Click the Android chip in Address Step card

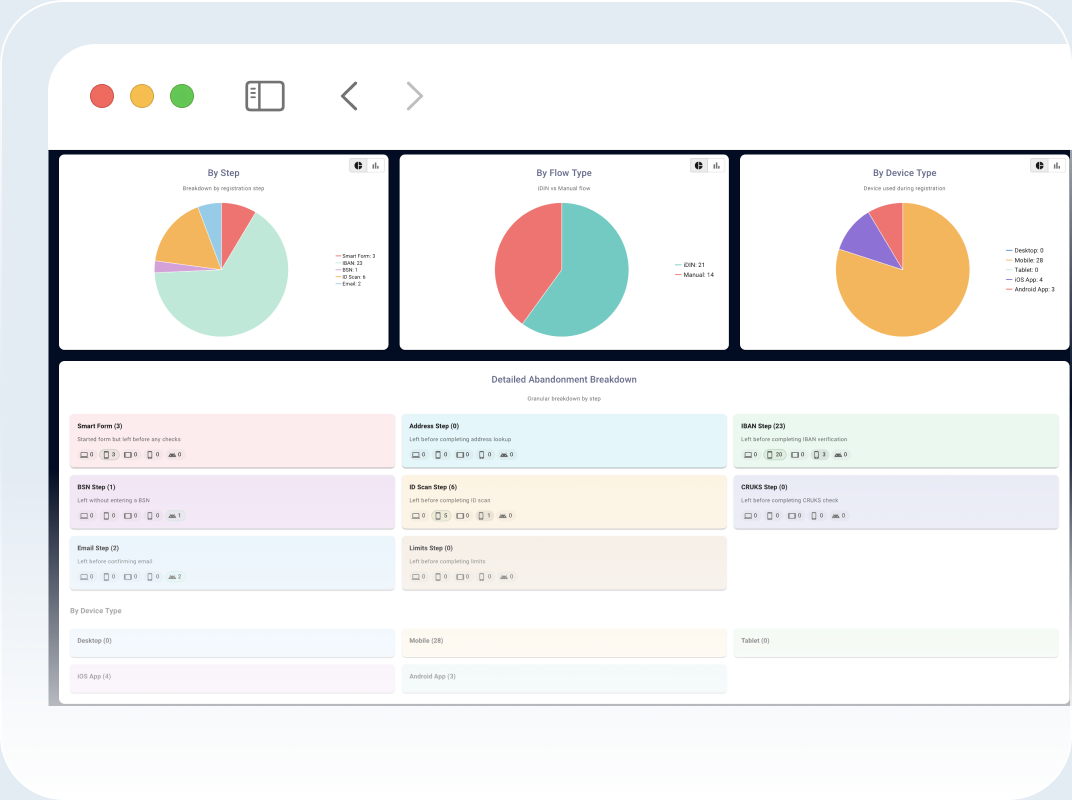pos(507,455)
